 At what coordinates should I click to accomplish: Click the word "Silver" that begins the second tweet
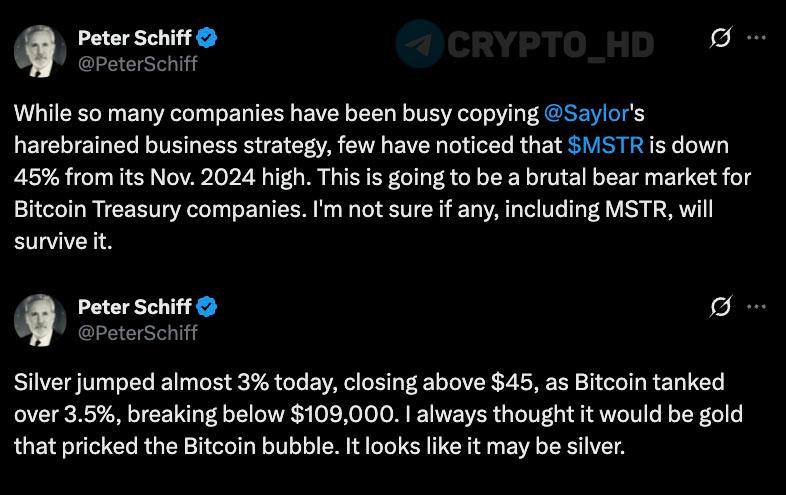pos(42,384)
